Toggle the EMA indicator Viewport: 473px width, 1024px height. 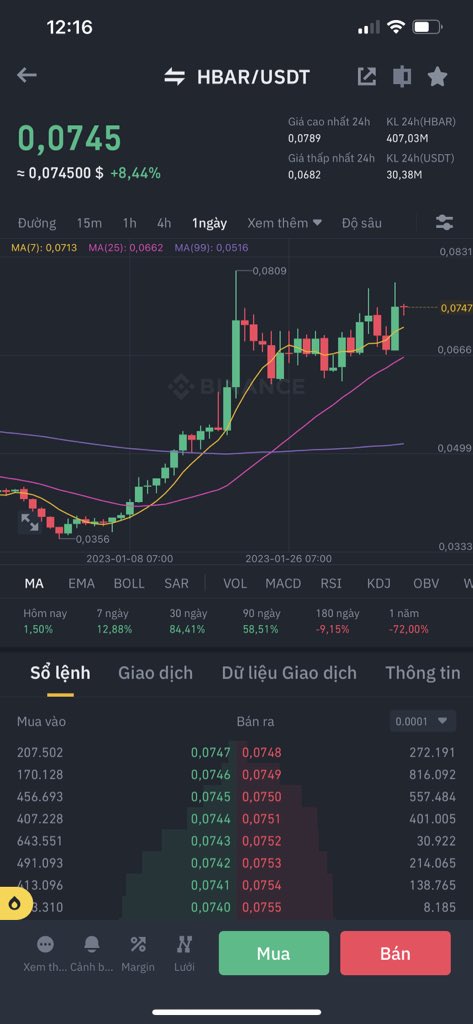82,583
